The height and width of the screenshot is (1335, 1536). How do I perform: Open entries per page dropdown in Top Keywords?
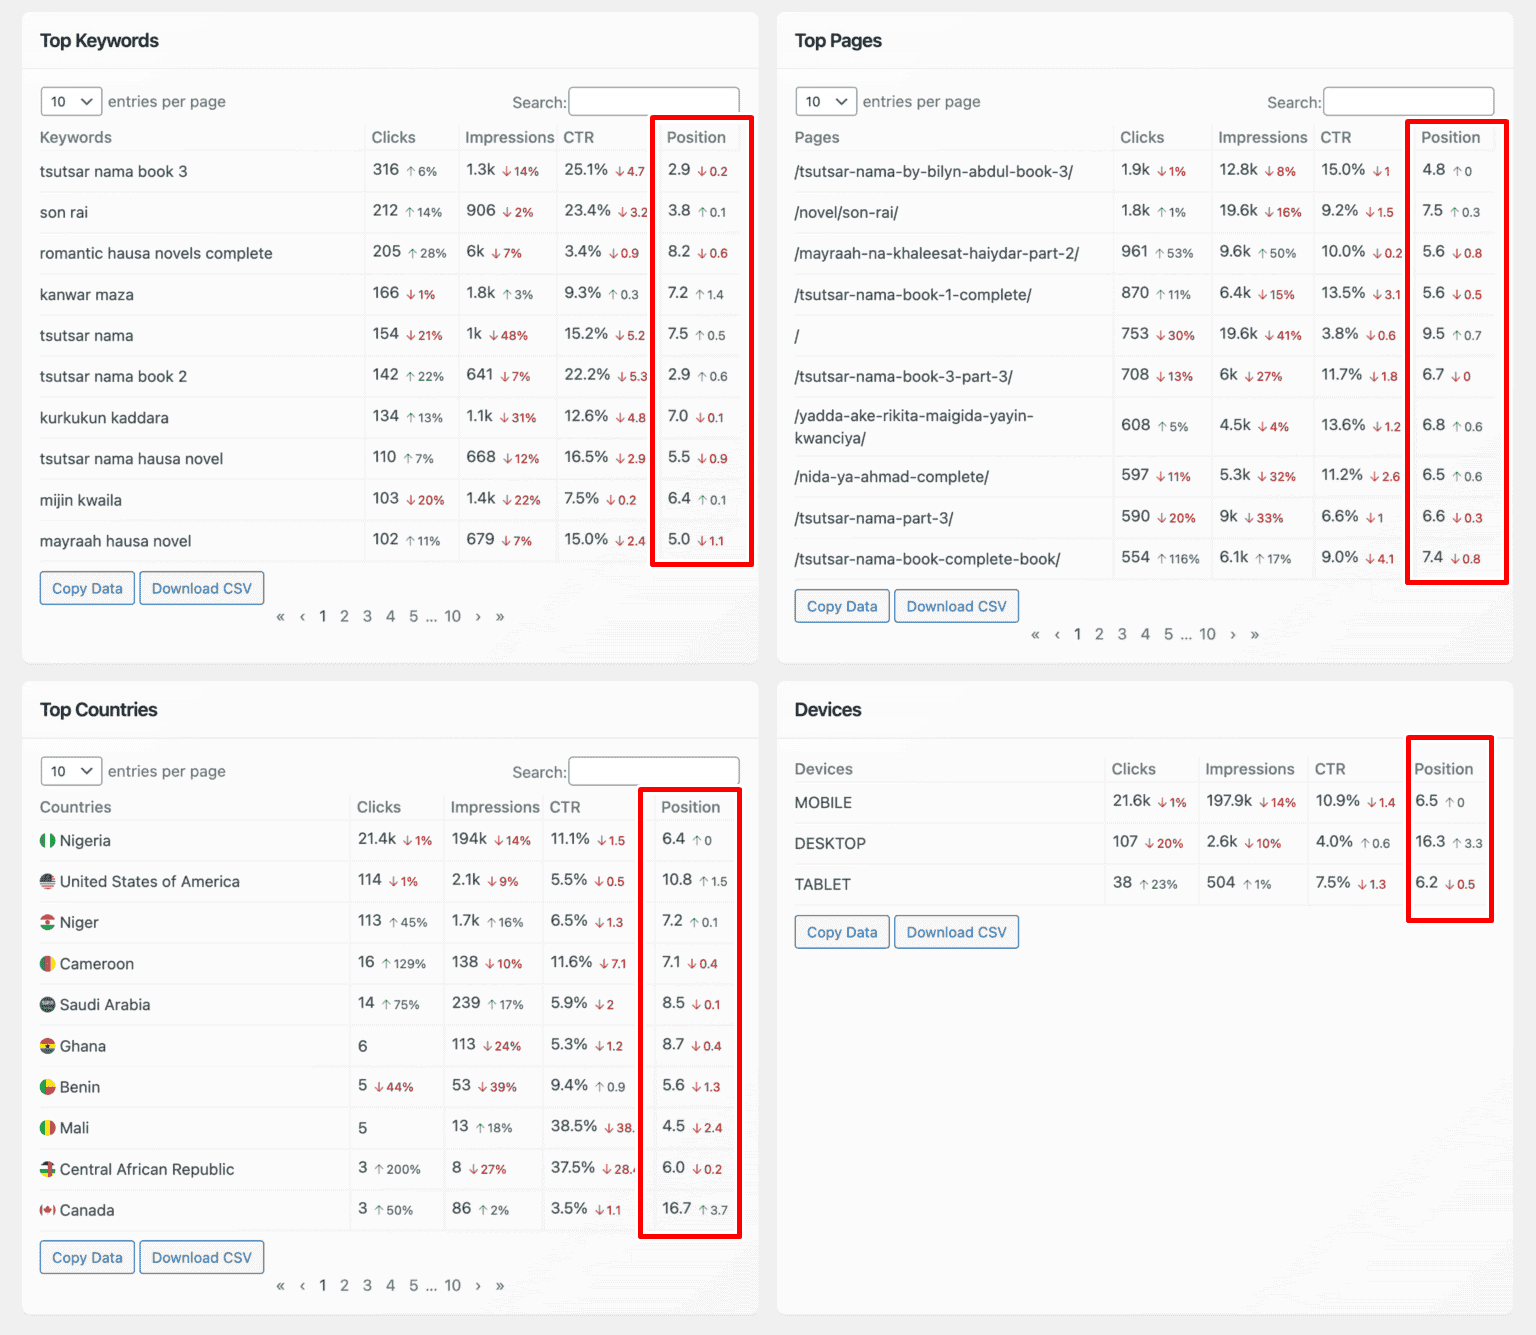pyautogui.click(x=71, y=102)
